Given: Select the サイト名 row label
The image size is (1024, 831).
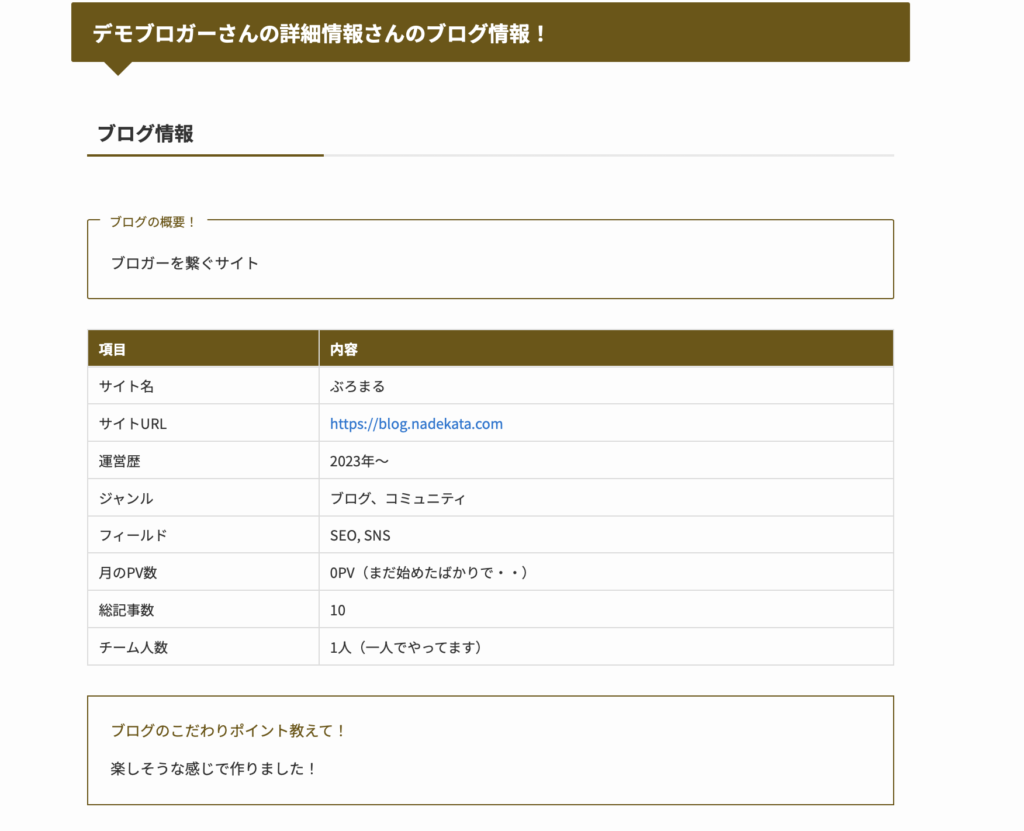Looking at the screenshot, I should [126, 386].
